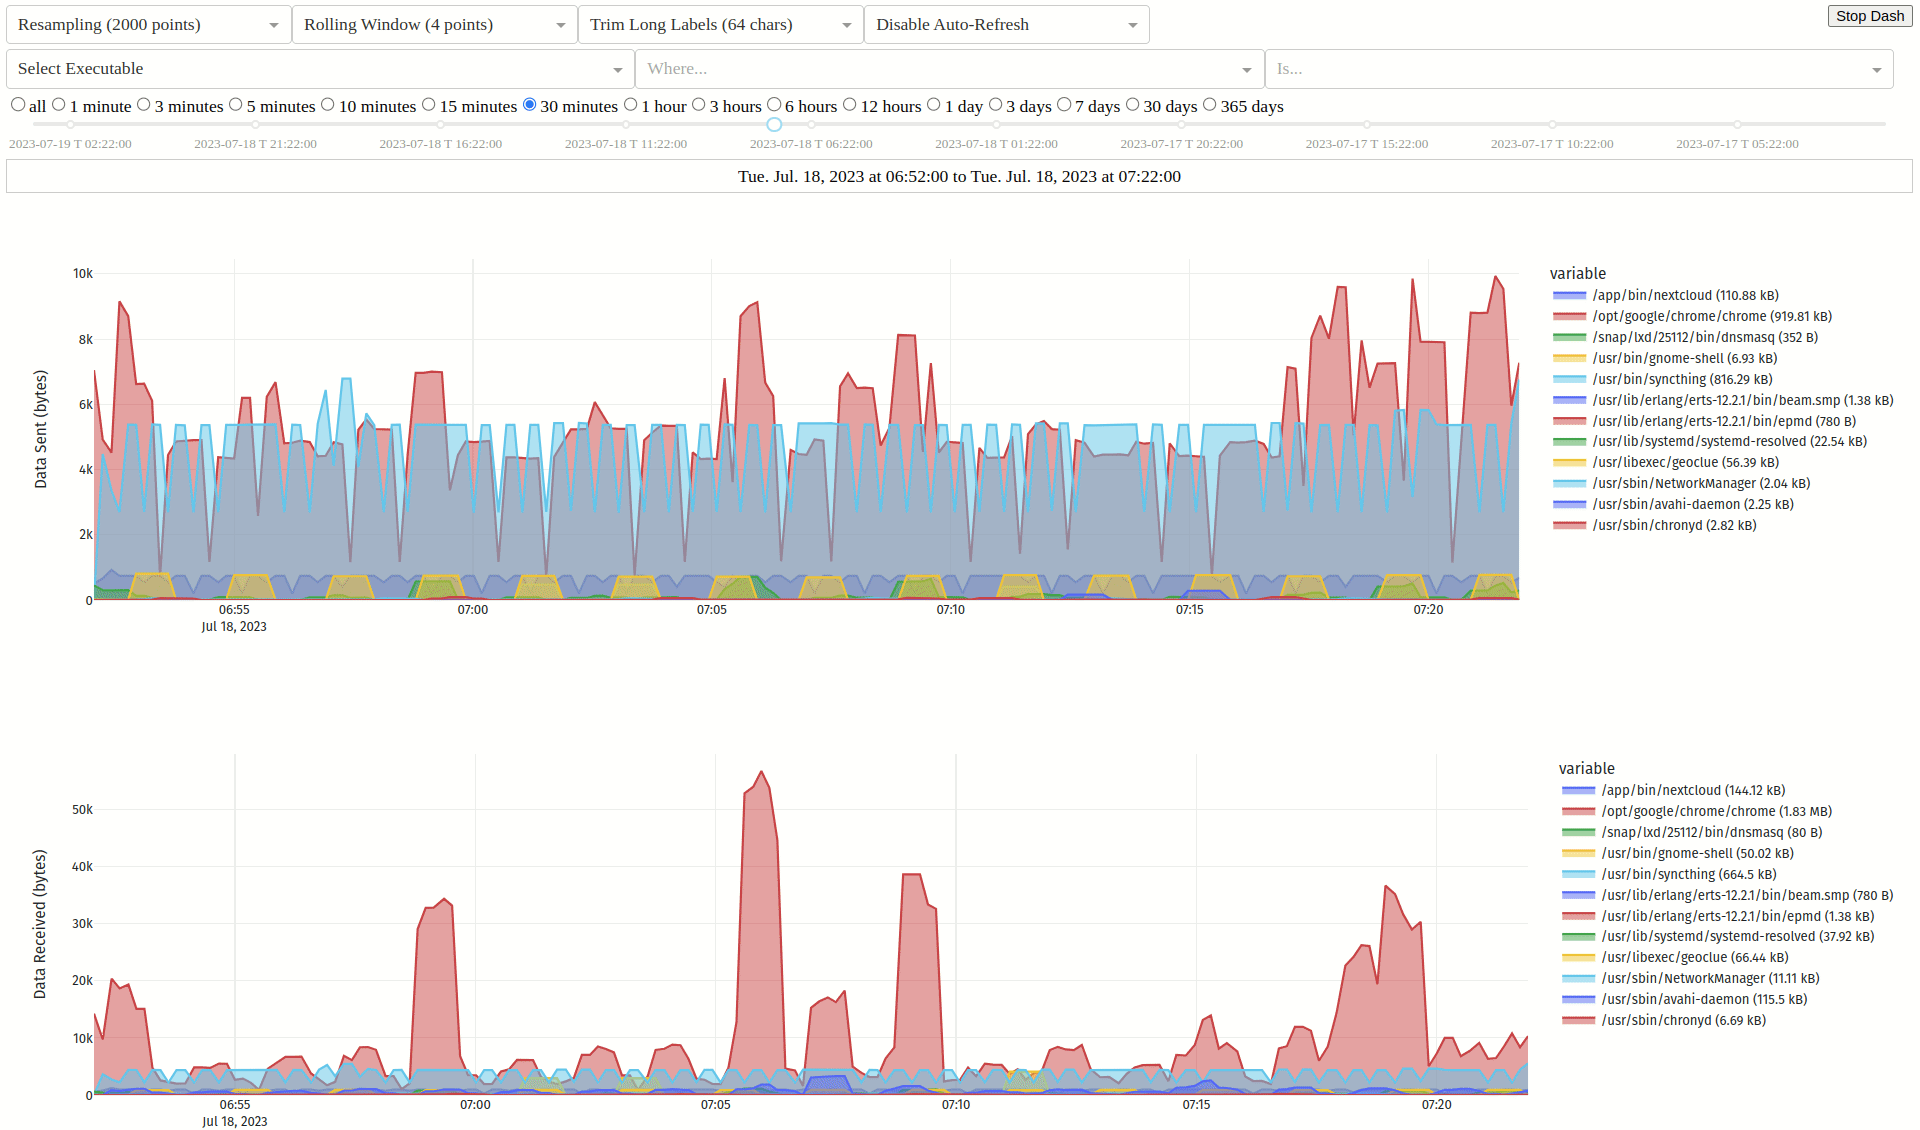Toggle chronyd series in Data Received legend
1920x1130 pixels.
click(x=1682, y=1020)
